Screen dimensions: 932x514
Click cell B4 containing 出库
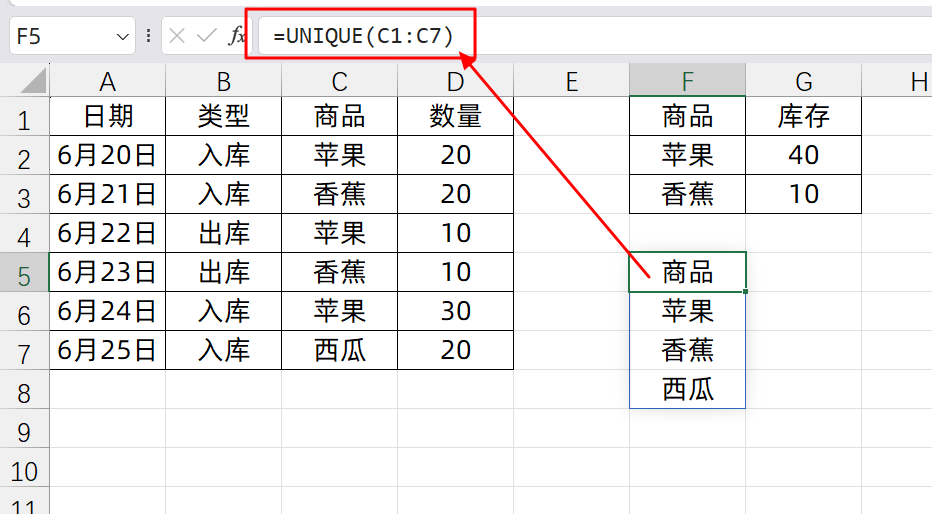click(x=223, y=234)
